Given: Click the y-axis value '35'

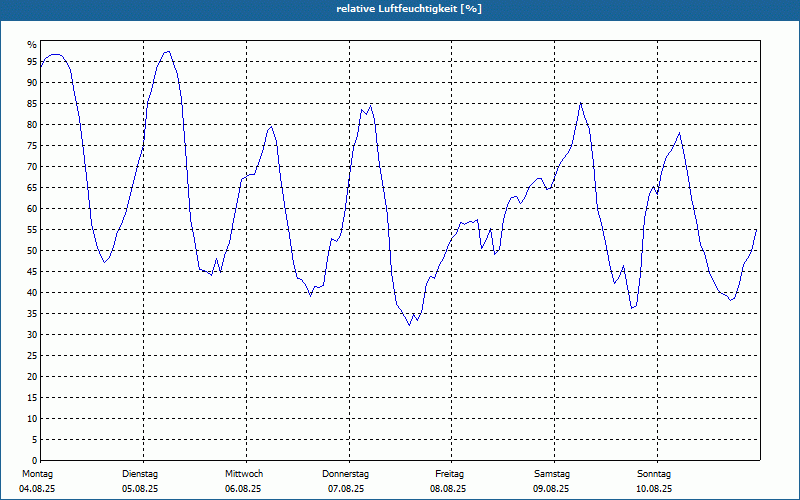Looking at the screenshot, I should point(32,314).
